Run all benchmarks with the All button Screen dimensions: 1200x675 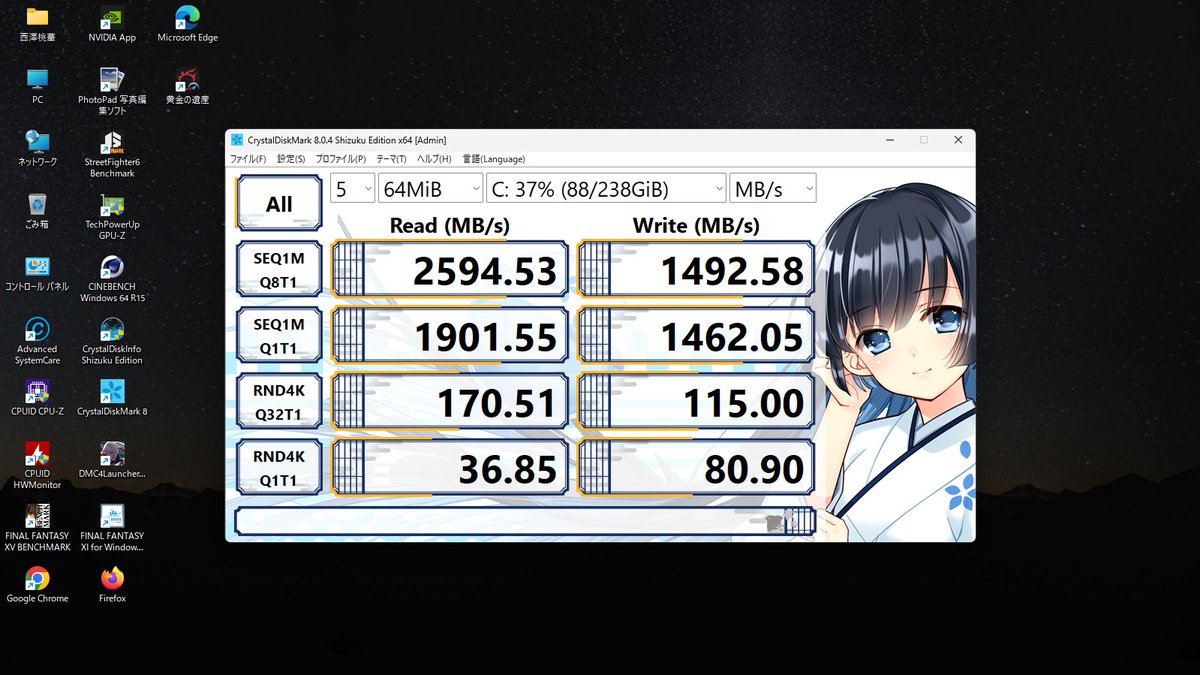pos(279,204)
